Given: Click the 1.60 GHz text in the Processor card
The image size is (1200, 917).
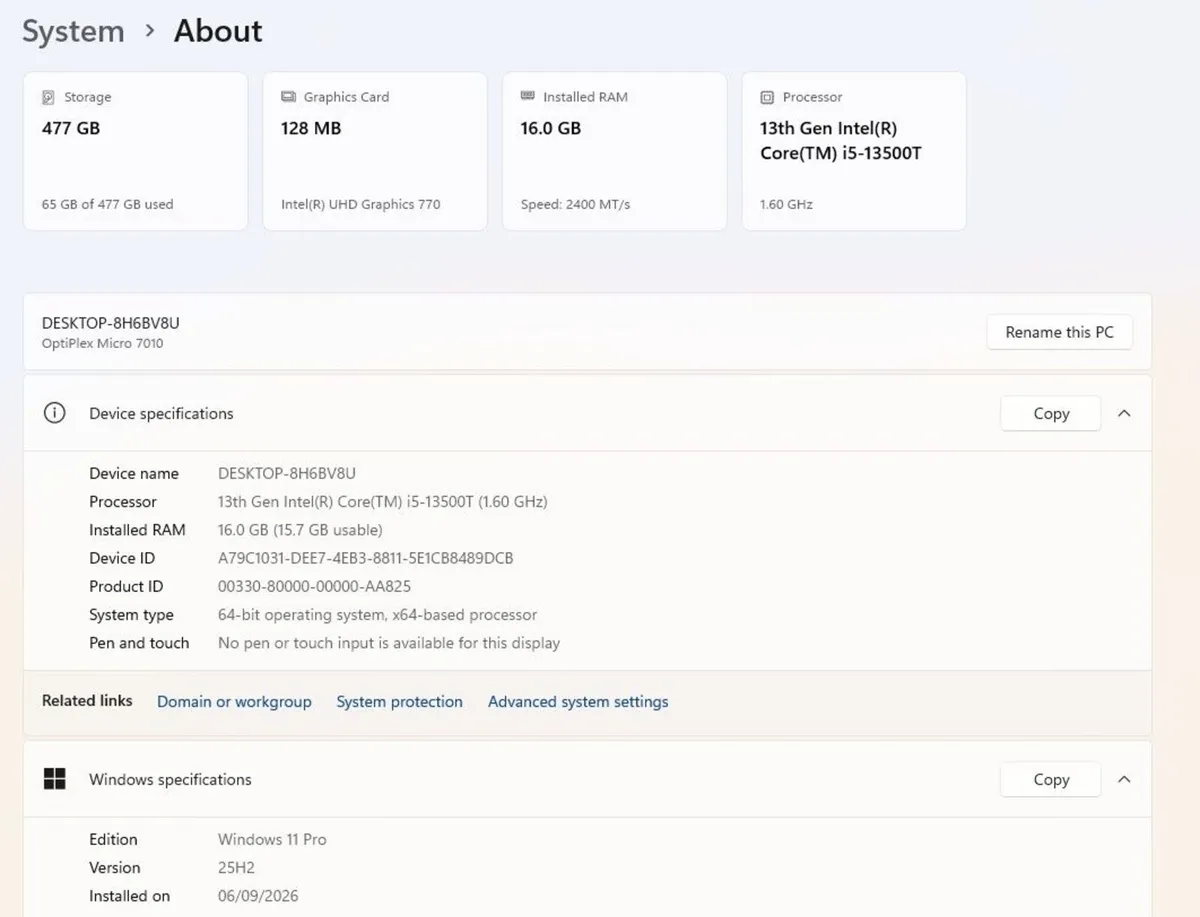Looking at the screenshot, I should (786, 204).
